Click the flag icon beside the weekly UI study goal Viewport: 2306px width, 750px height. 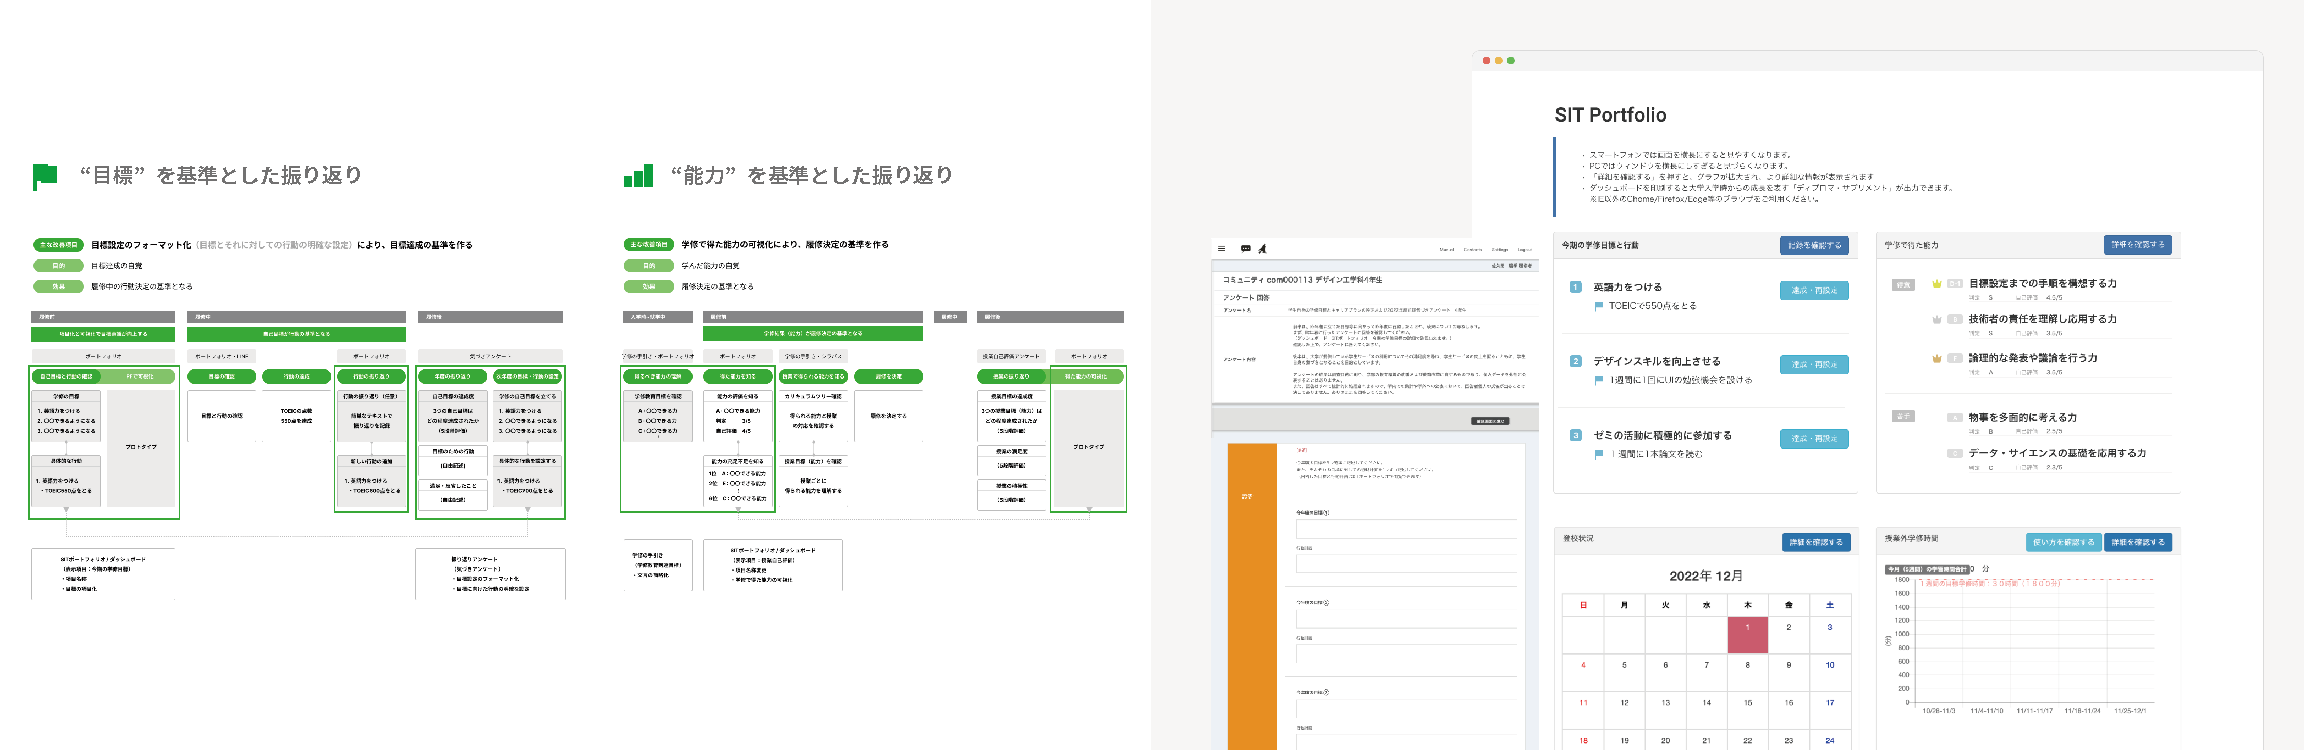tap(1599, 380)
